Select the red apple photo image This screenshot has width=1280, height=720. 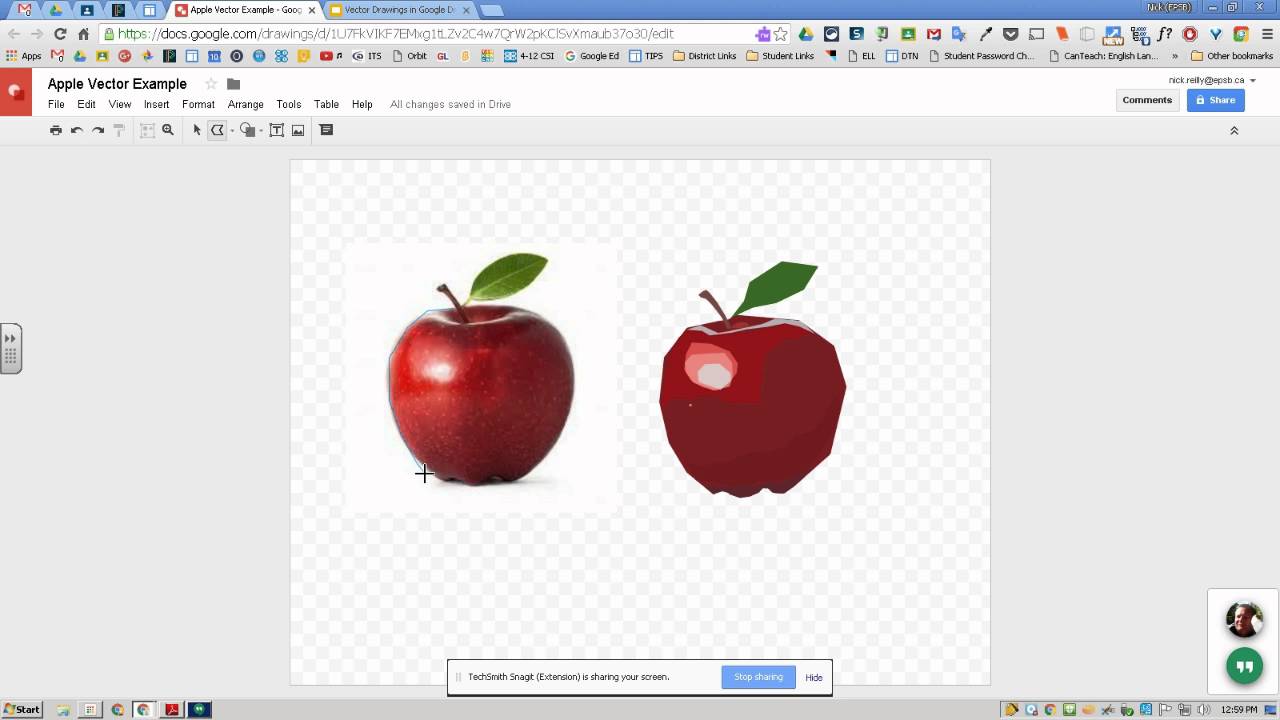481,380
